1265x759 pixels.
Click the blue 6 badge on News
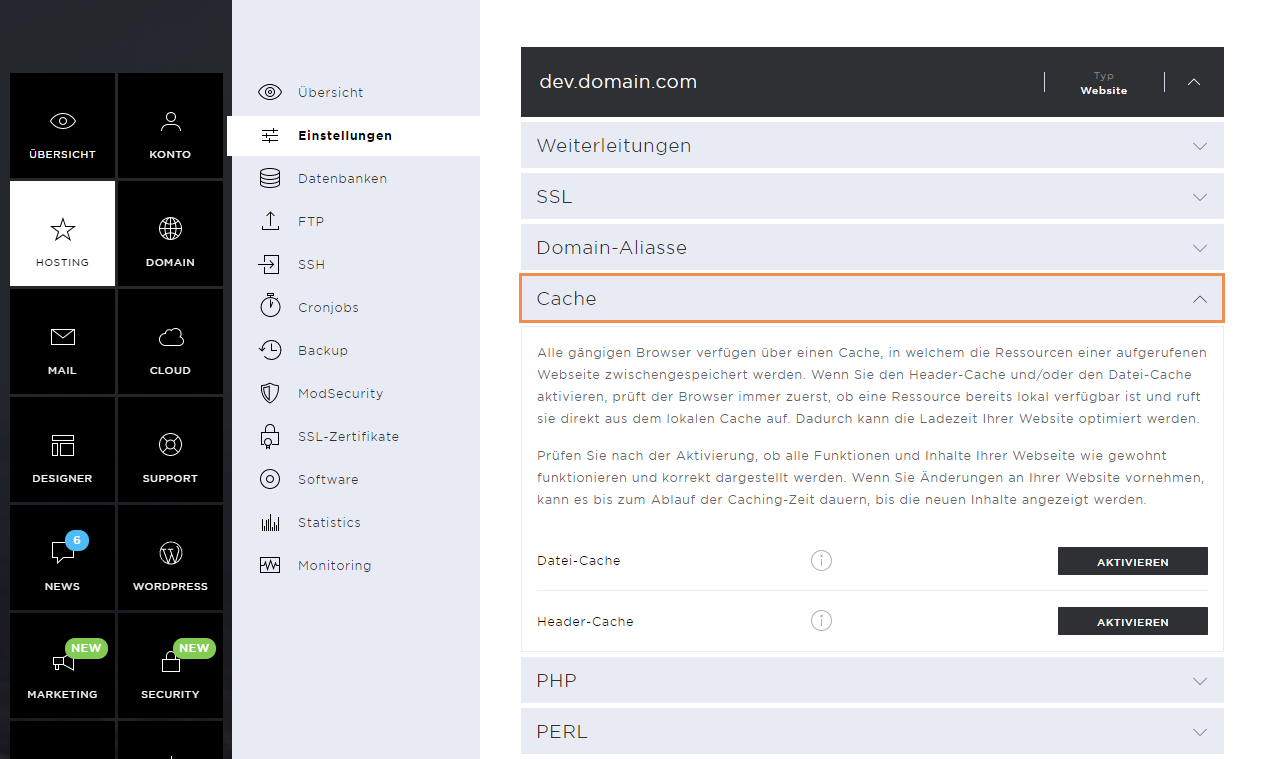78,540
